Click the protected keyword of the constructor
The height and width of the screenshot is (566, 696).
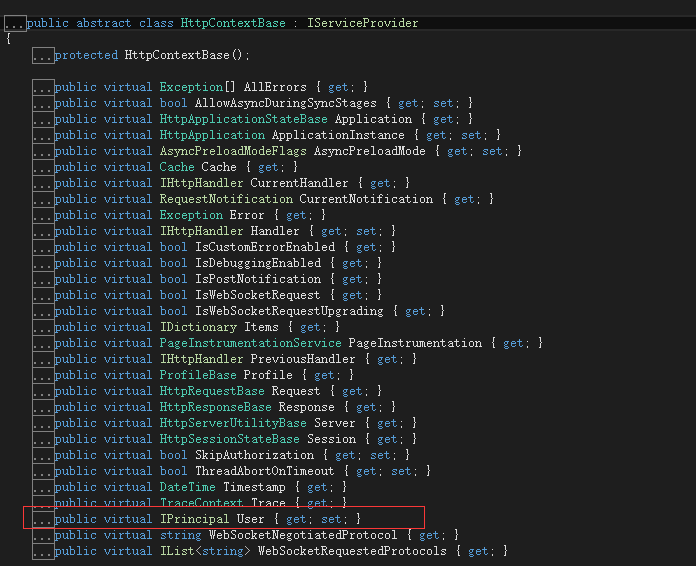(x=86, y=55)
